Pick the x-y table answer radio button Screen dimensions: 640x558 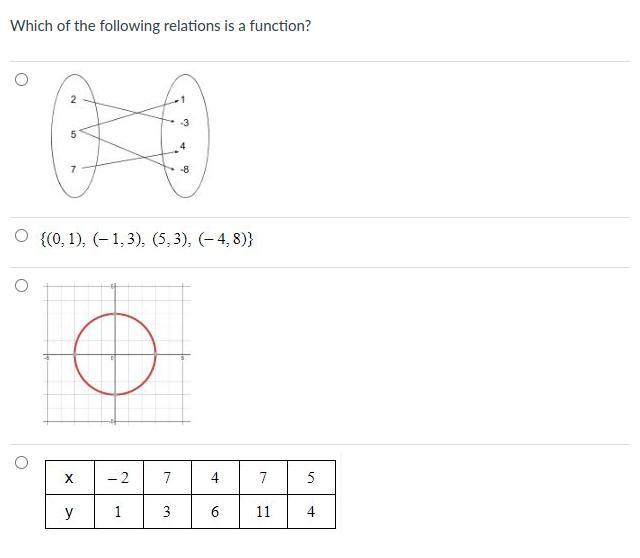(21, 462)
